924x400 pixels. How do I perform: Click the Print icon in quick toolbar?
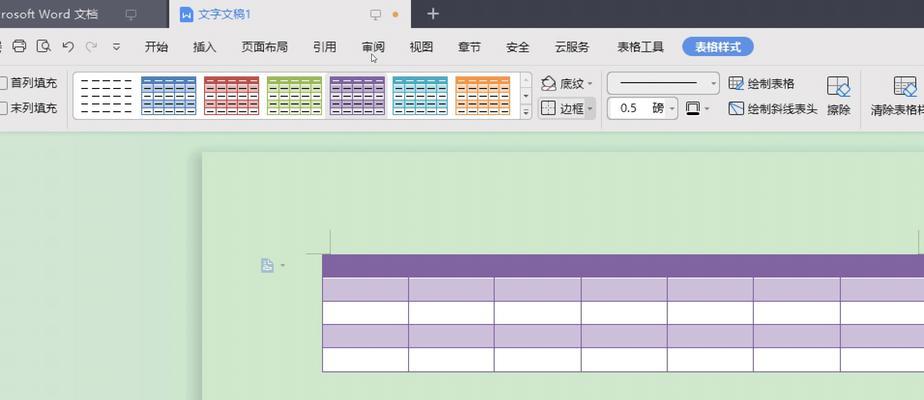(x=19, y=47)
